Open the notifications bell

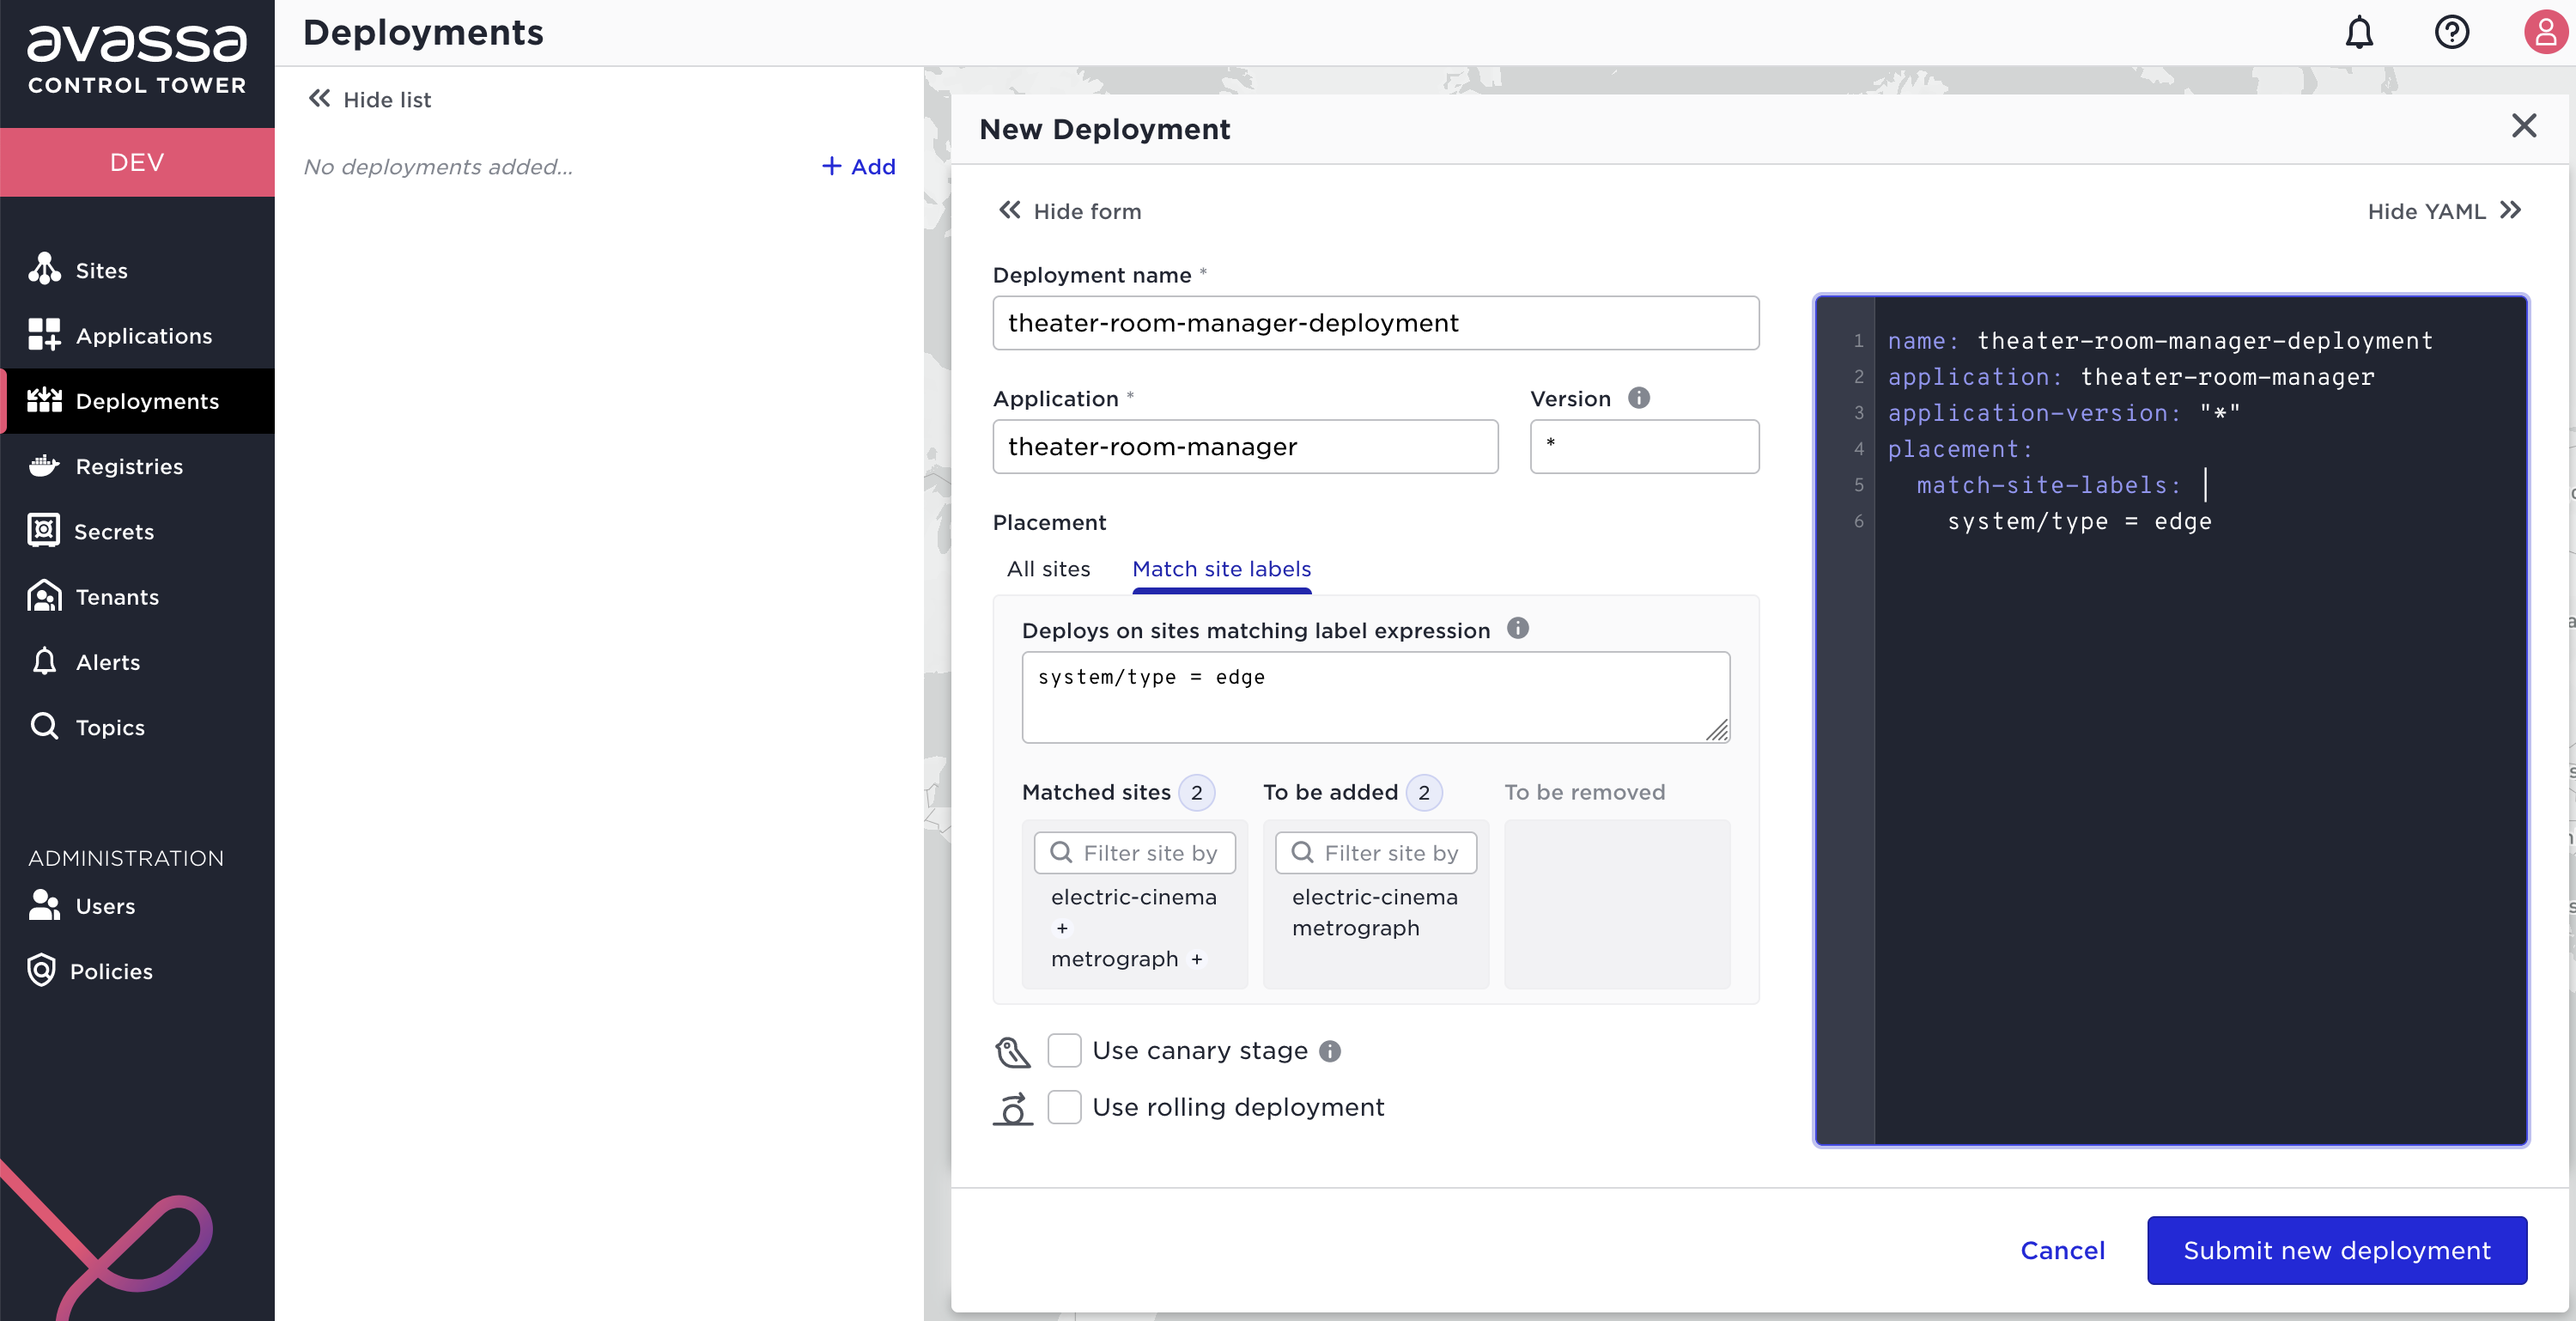point(2359,33)
